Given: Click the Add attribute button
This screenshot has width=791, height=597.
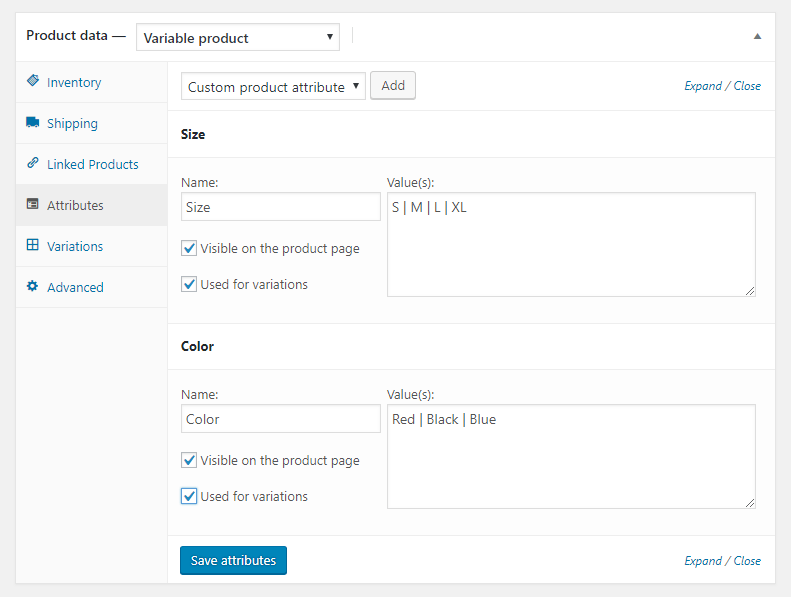Looking at the screenshot, I should point(393,86).
